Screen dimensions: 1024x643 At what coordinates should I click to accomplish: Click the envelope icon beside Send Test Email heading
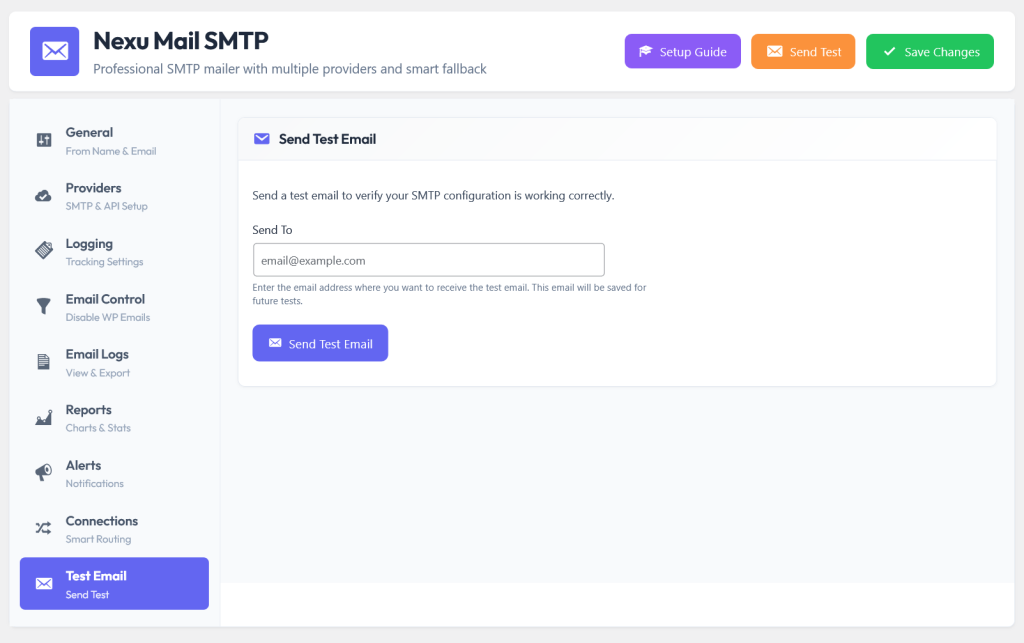[262, 139]
